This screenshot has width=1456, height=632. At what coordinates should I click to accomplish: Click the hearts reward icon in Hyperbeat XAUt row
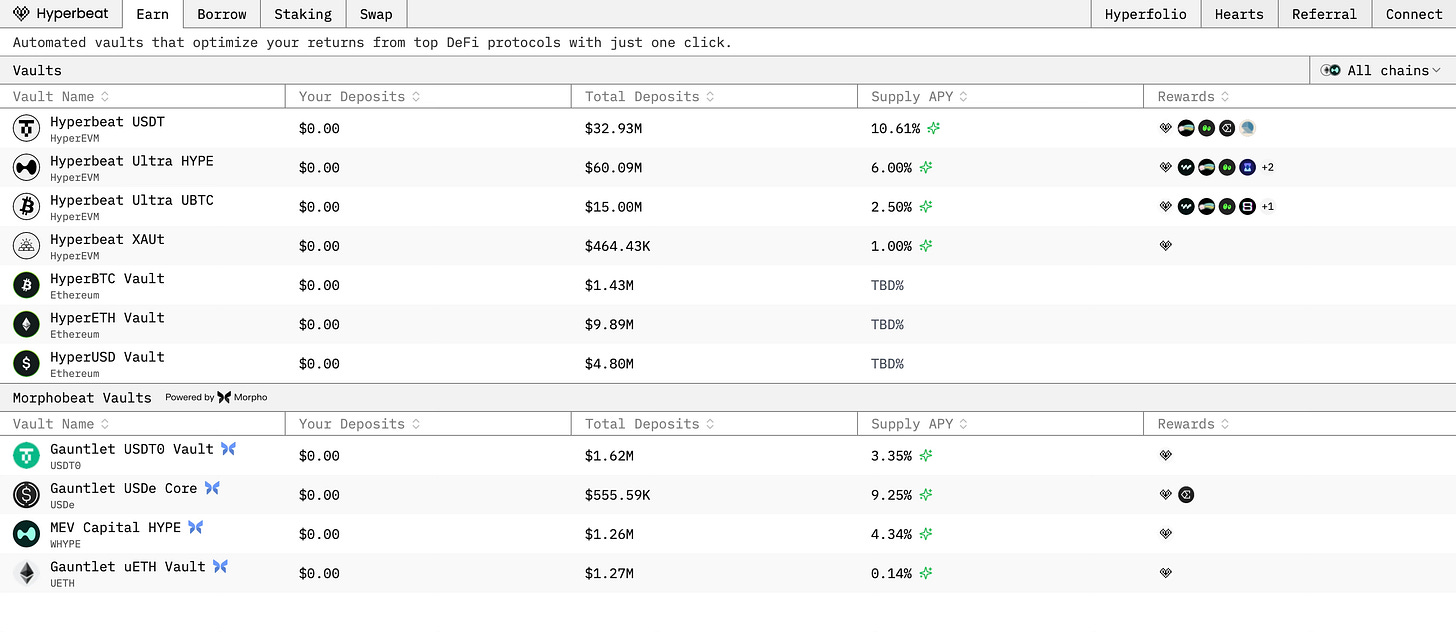tap(1165, 245)
